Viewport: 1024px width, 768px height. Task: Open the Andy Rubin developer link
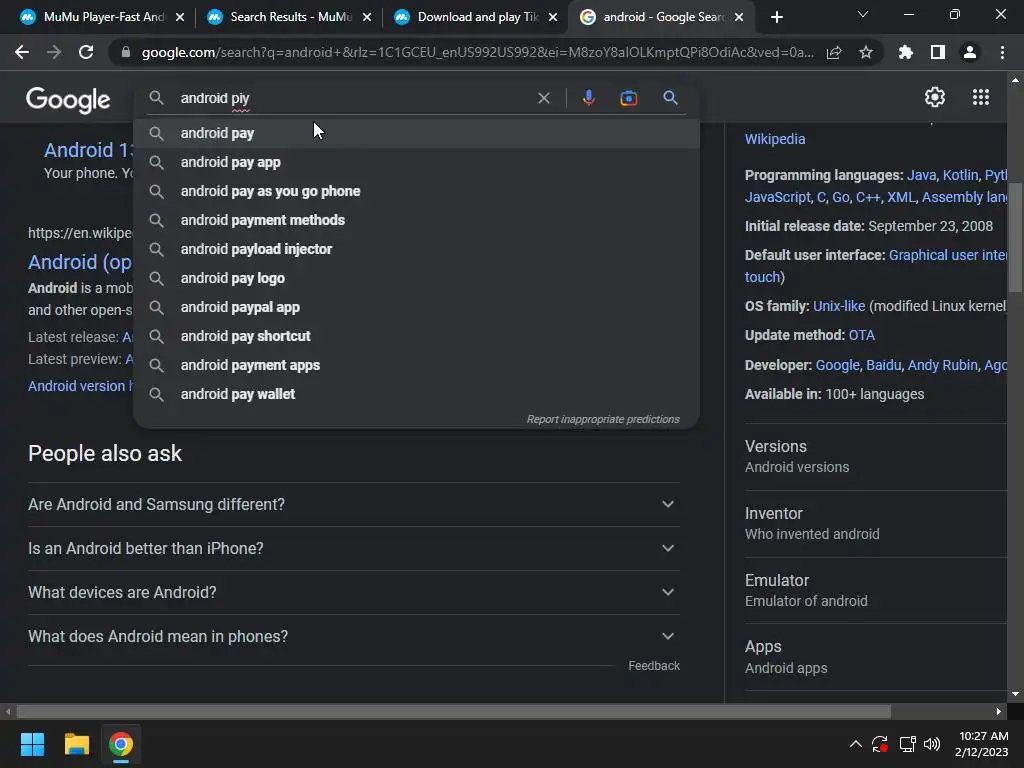tap(942, 365)
